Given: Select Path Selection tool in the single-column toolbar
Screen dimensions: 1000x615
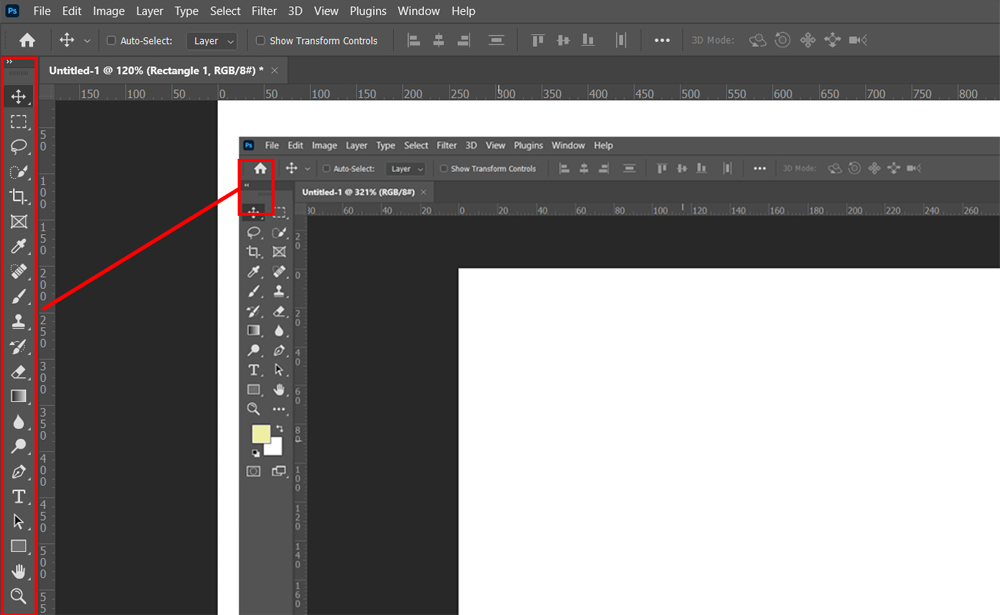Looking at the screenshot, I should click(18, 521).
